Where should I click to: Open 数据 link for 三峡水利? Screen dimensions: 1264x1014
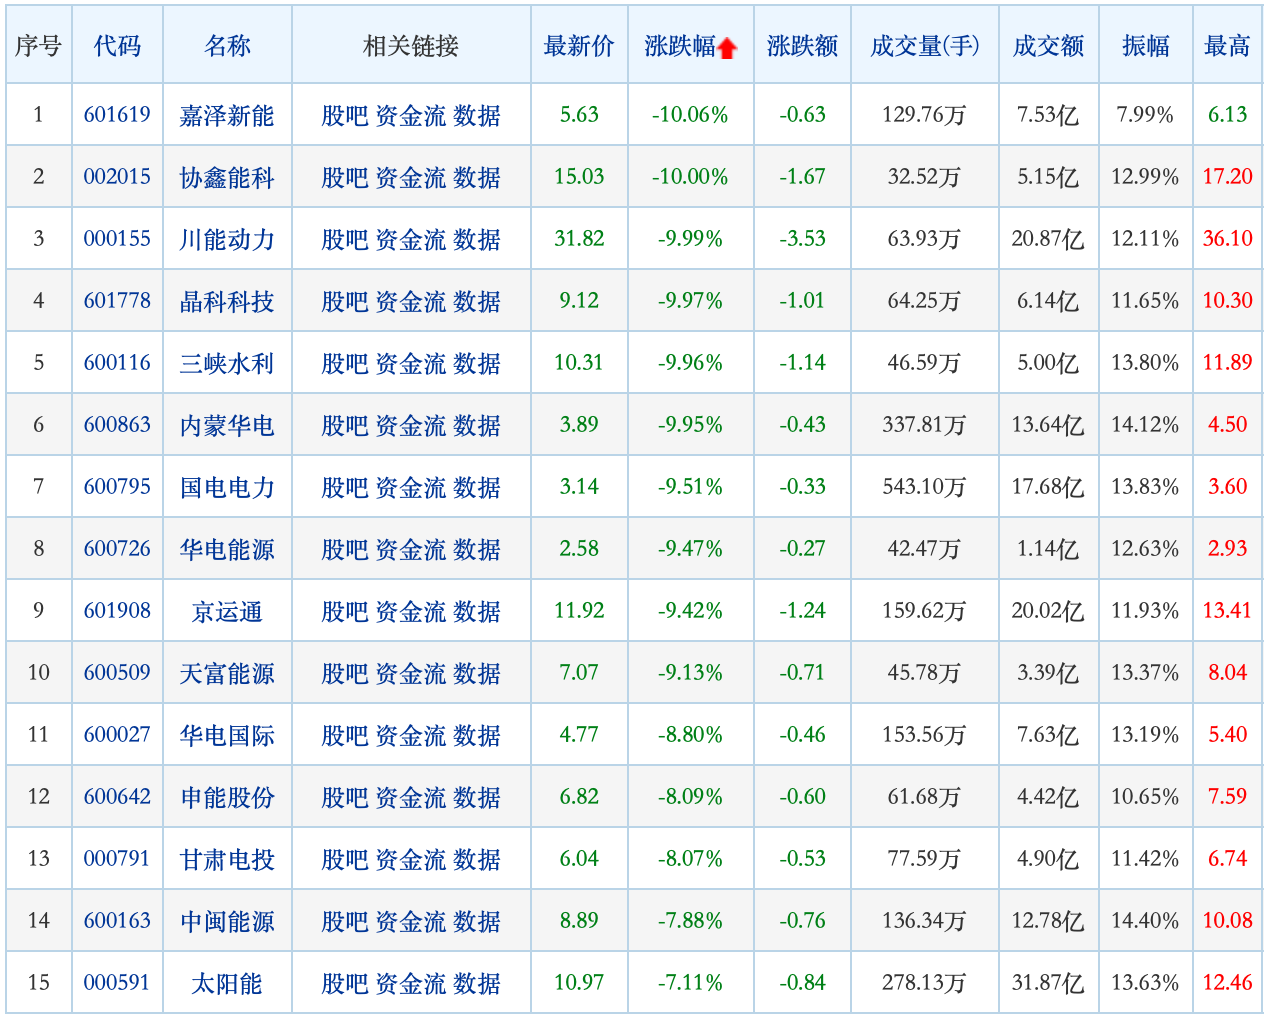(477, 363)
